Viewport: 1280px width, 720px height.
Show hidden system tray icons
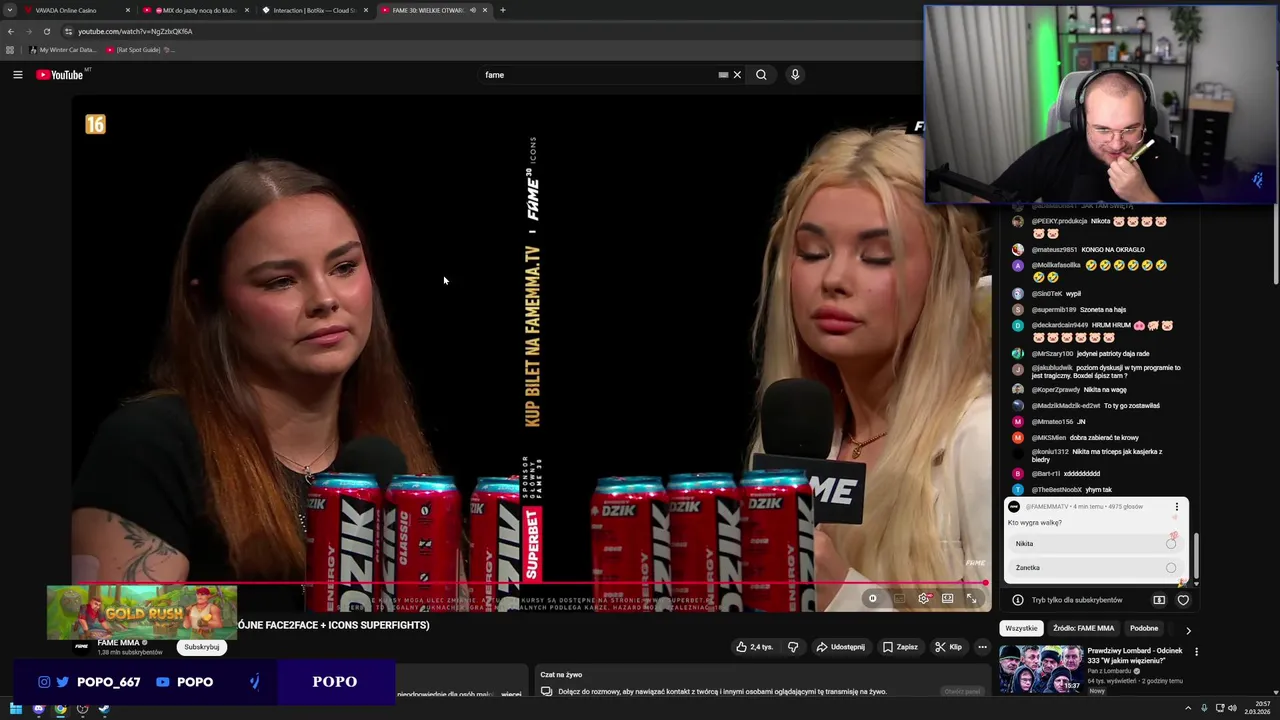1189,708
